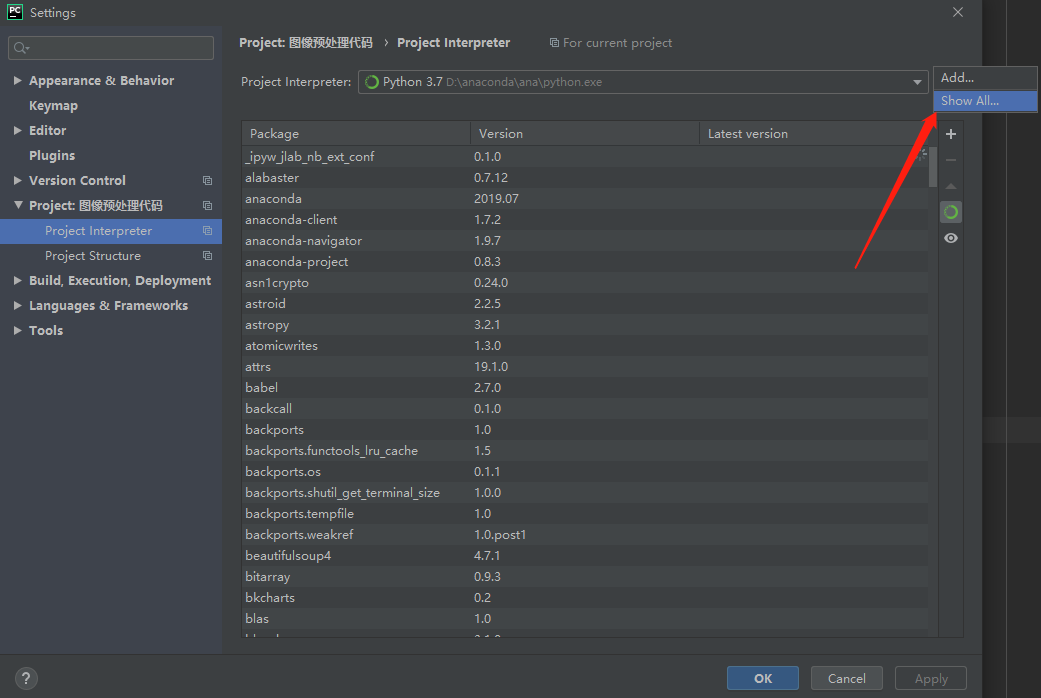Open Plugins settings page
Screen dimensions: 1041x698
pos(52,155)
